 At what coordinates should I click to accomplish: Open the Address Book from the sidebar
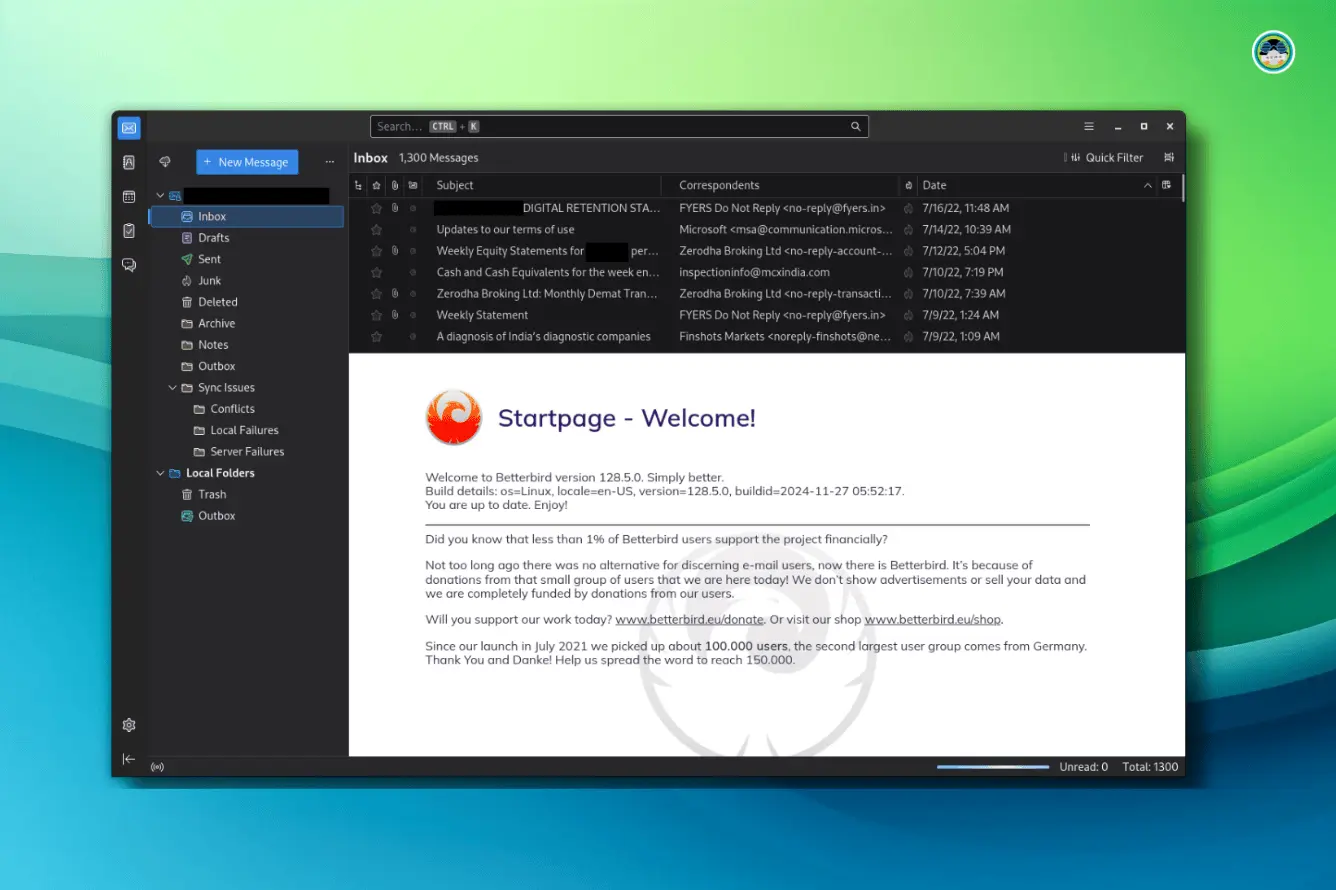129,162
